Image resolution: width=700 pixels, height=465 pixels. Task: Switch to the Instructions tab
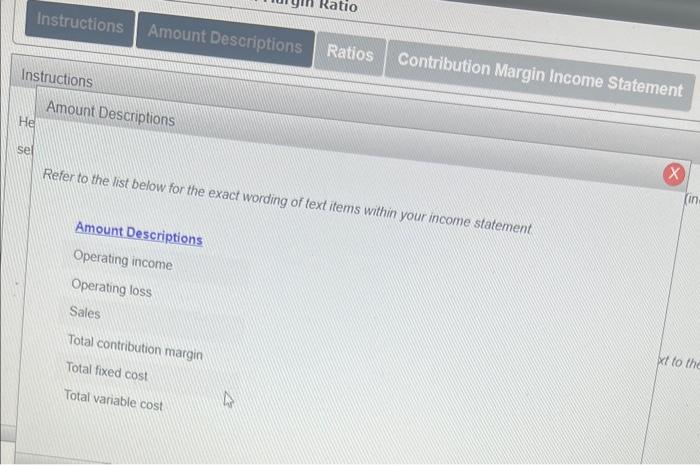point(80,23)
